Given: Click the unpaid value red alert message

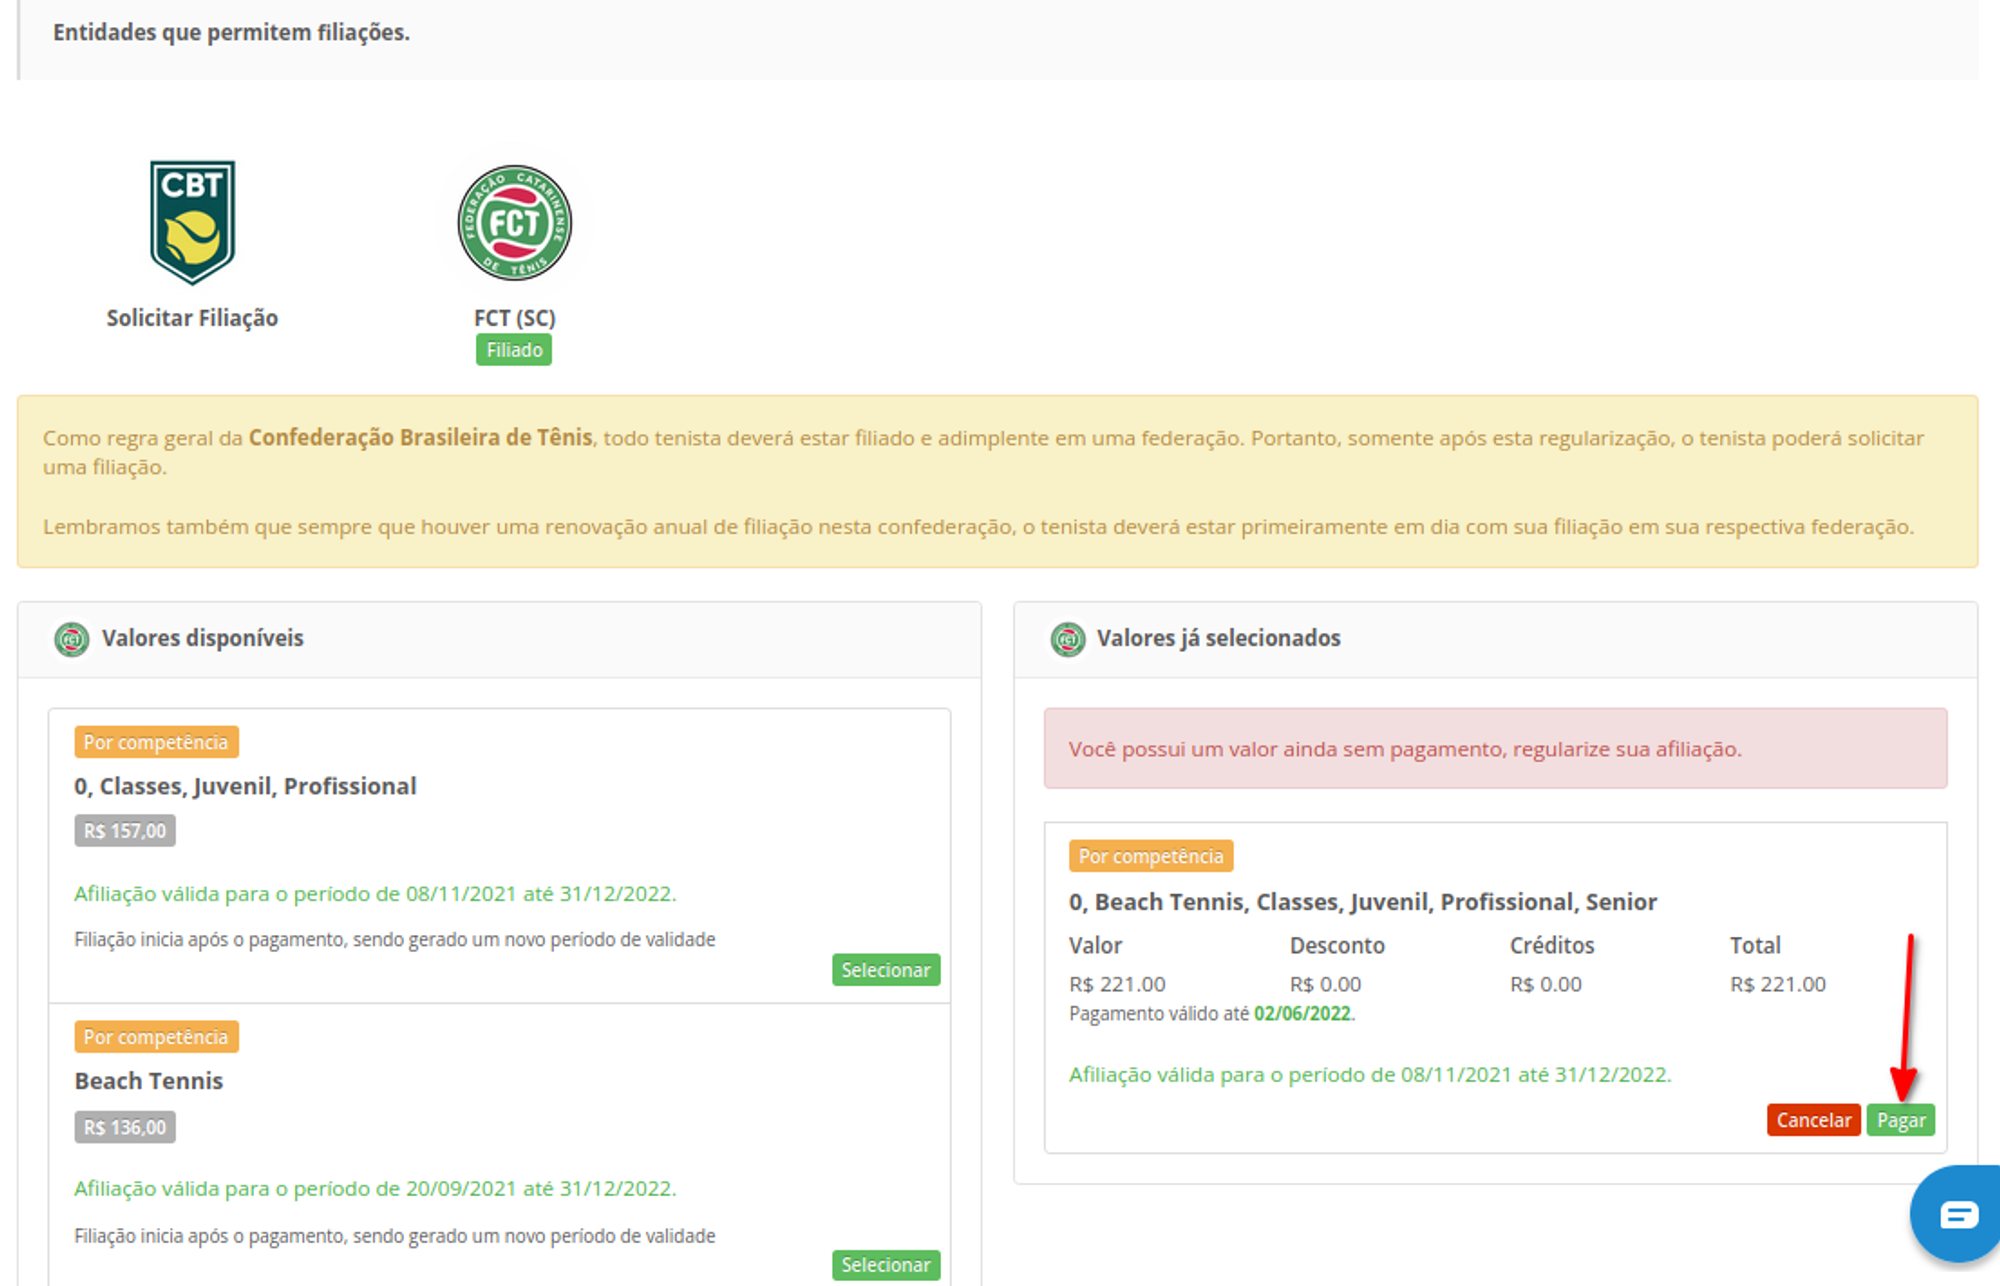Looking at the screenshot, I should 1404,749.
